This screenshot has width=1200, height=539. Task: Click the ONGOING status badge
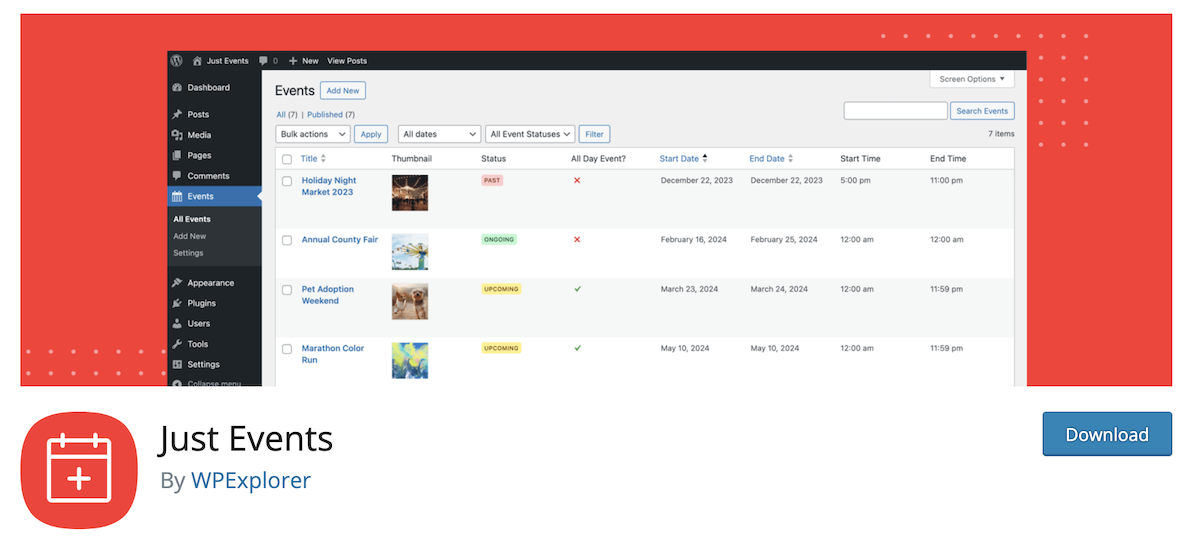pyautogui.click(x=499, y=240)
